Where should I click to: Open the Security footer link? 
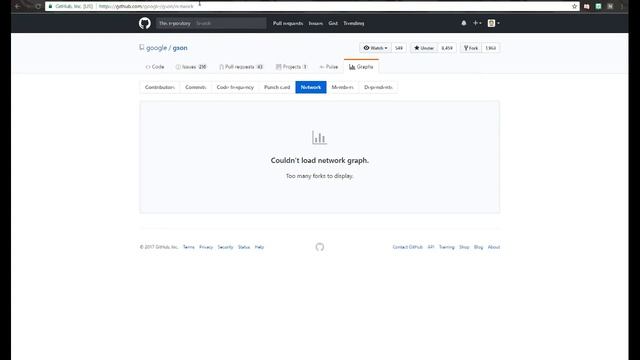(x=225, y=247)
